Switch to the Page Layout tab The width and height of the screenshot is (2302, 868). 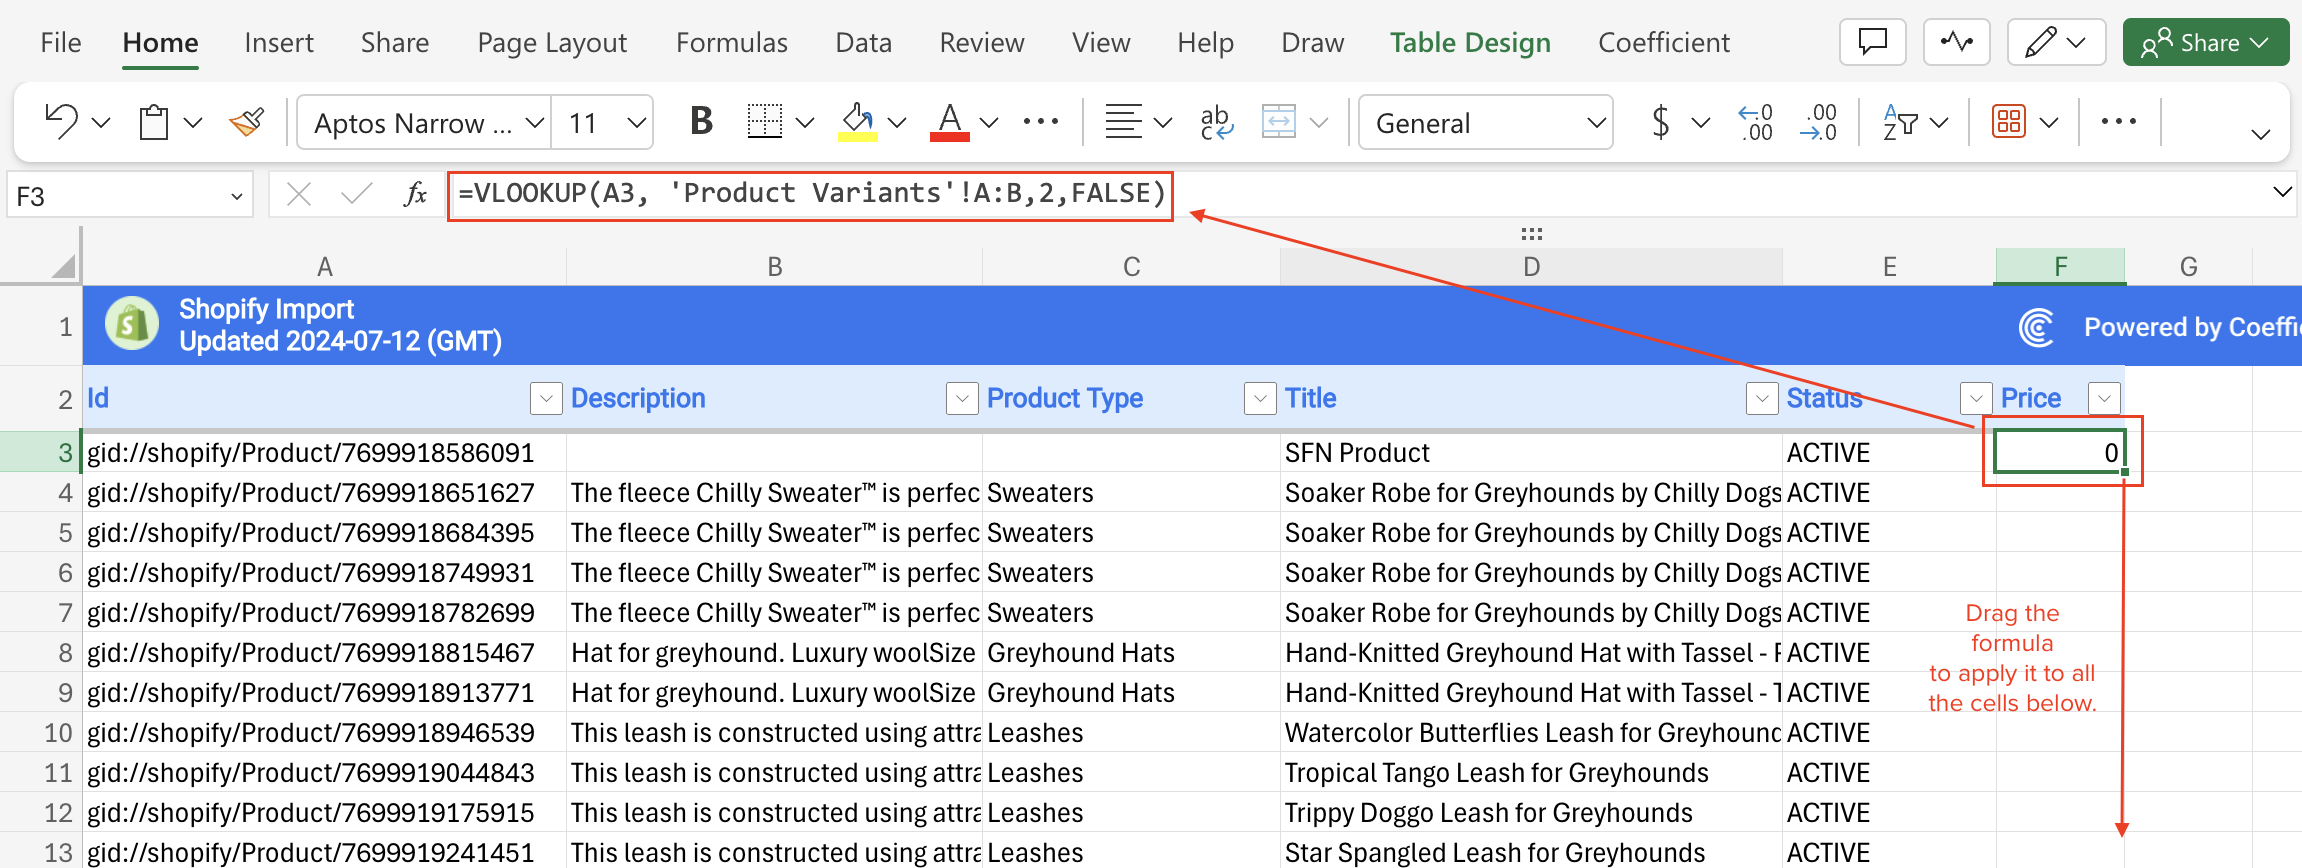[552, 42]
